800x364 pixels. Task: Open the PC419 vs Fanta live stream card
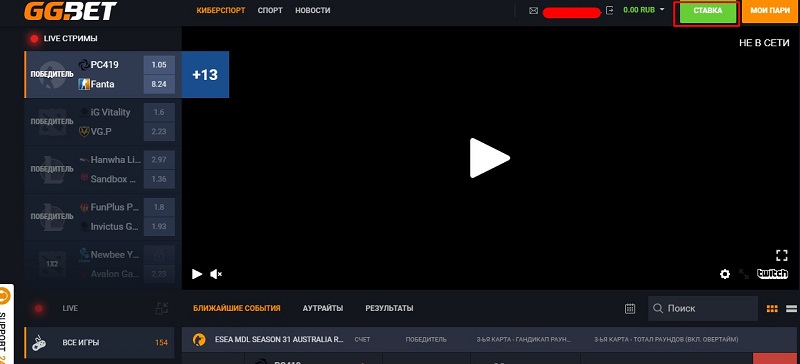coord(103,75)
